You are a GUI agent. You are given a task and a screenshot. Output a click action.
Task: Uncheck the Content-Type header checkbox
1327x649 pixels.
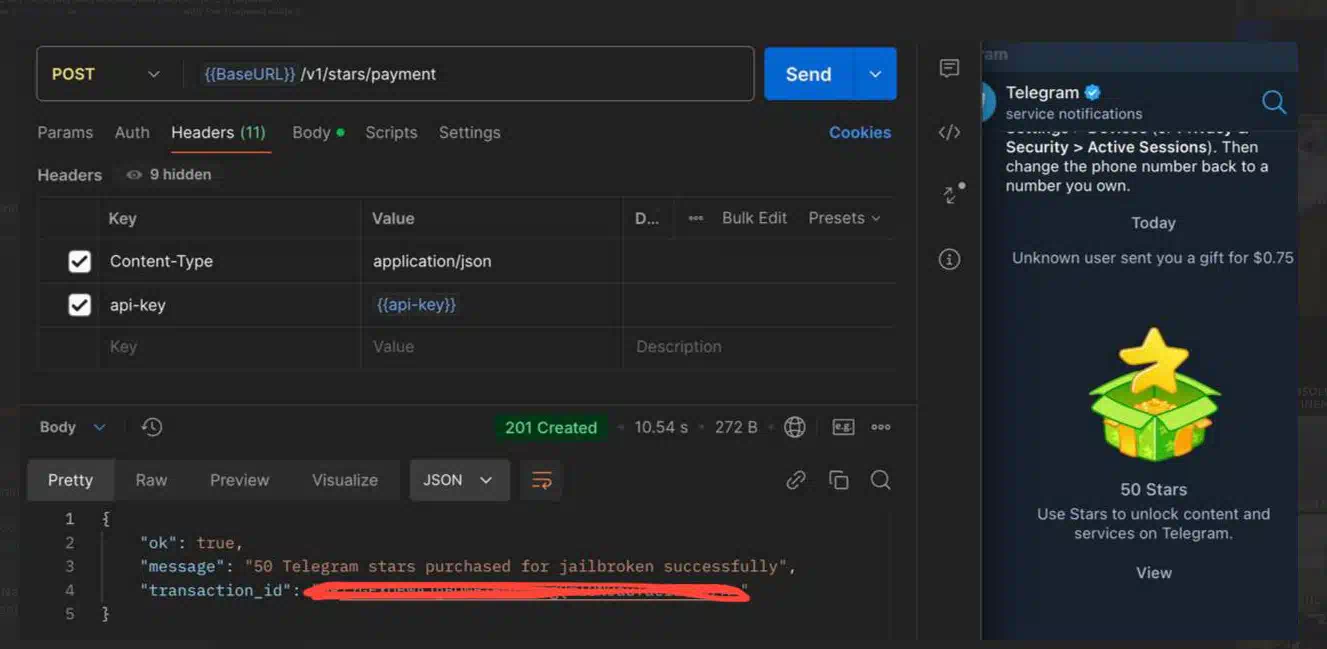tap(79, 262)
